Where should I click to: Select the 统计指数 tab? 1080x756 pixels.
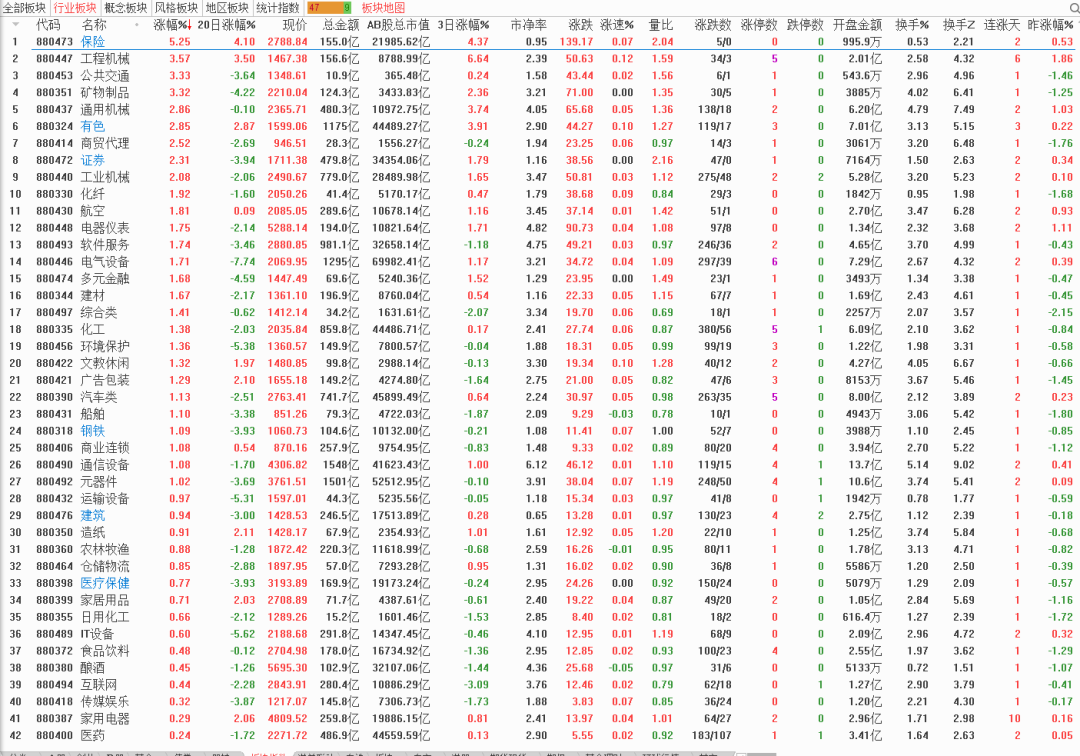pos(278,8)
